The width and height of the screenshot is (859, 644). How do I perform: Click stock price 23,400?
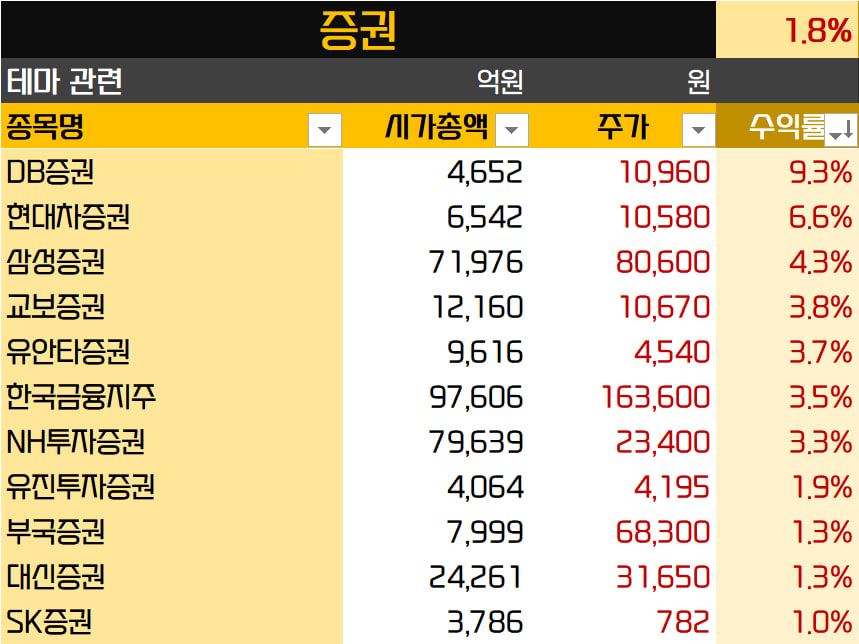pos(663,442)
